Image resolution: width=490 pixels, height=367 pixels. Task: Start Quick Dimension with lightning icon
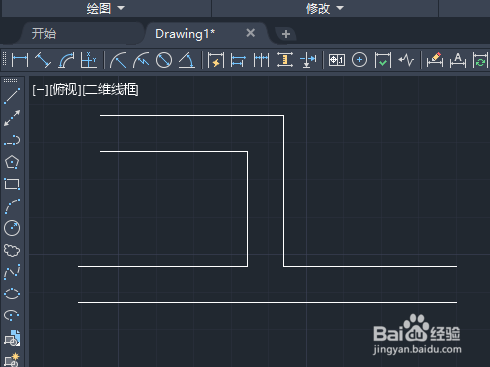pyautogui.click(x=216, y=60)
